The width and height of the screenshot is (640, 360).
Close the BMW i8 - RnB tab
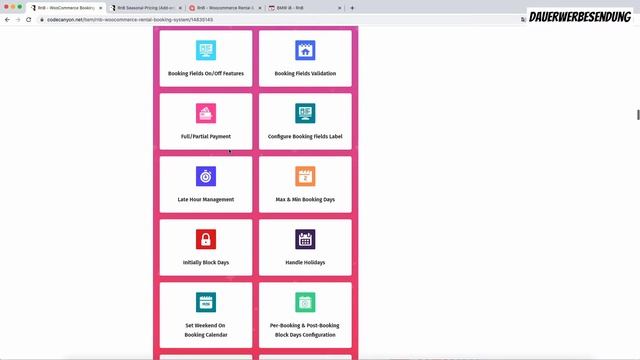[x=339, y=8]
